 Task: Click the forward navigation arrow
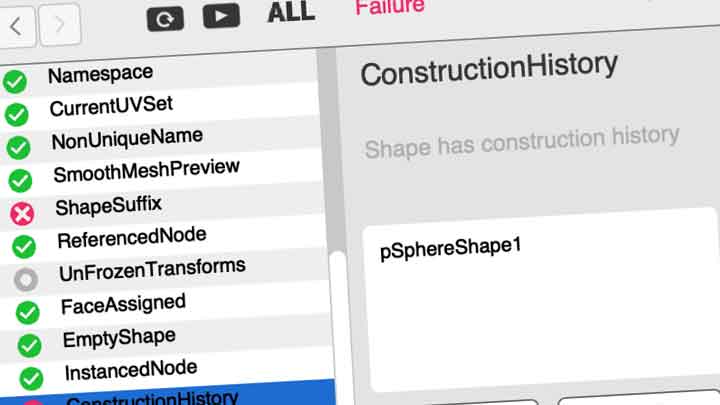point(60,24)
